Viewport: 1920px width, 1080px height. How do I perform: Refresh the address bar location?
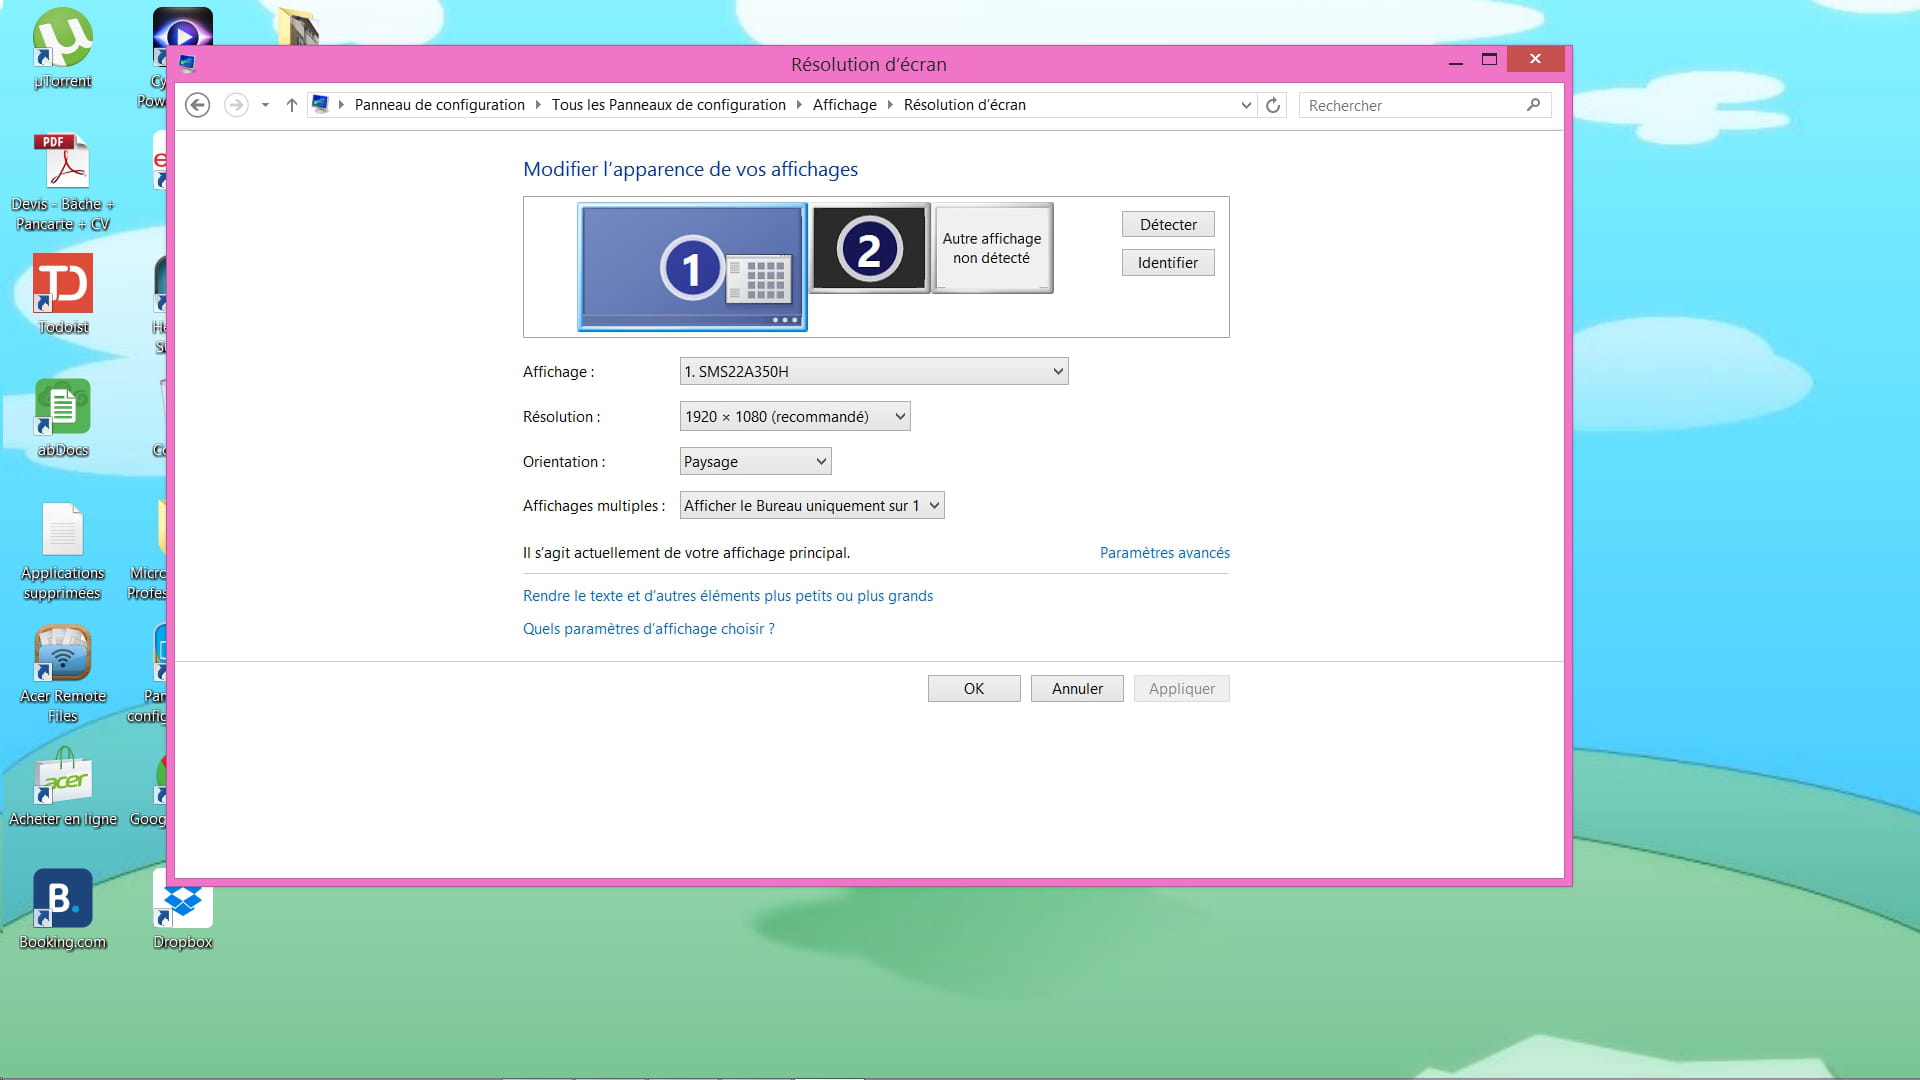1273,105
